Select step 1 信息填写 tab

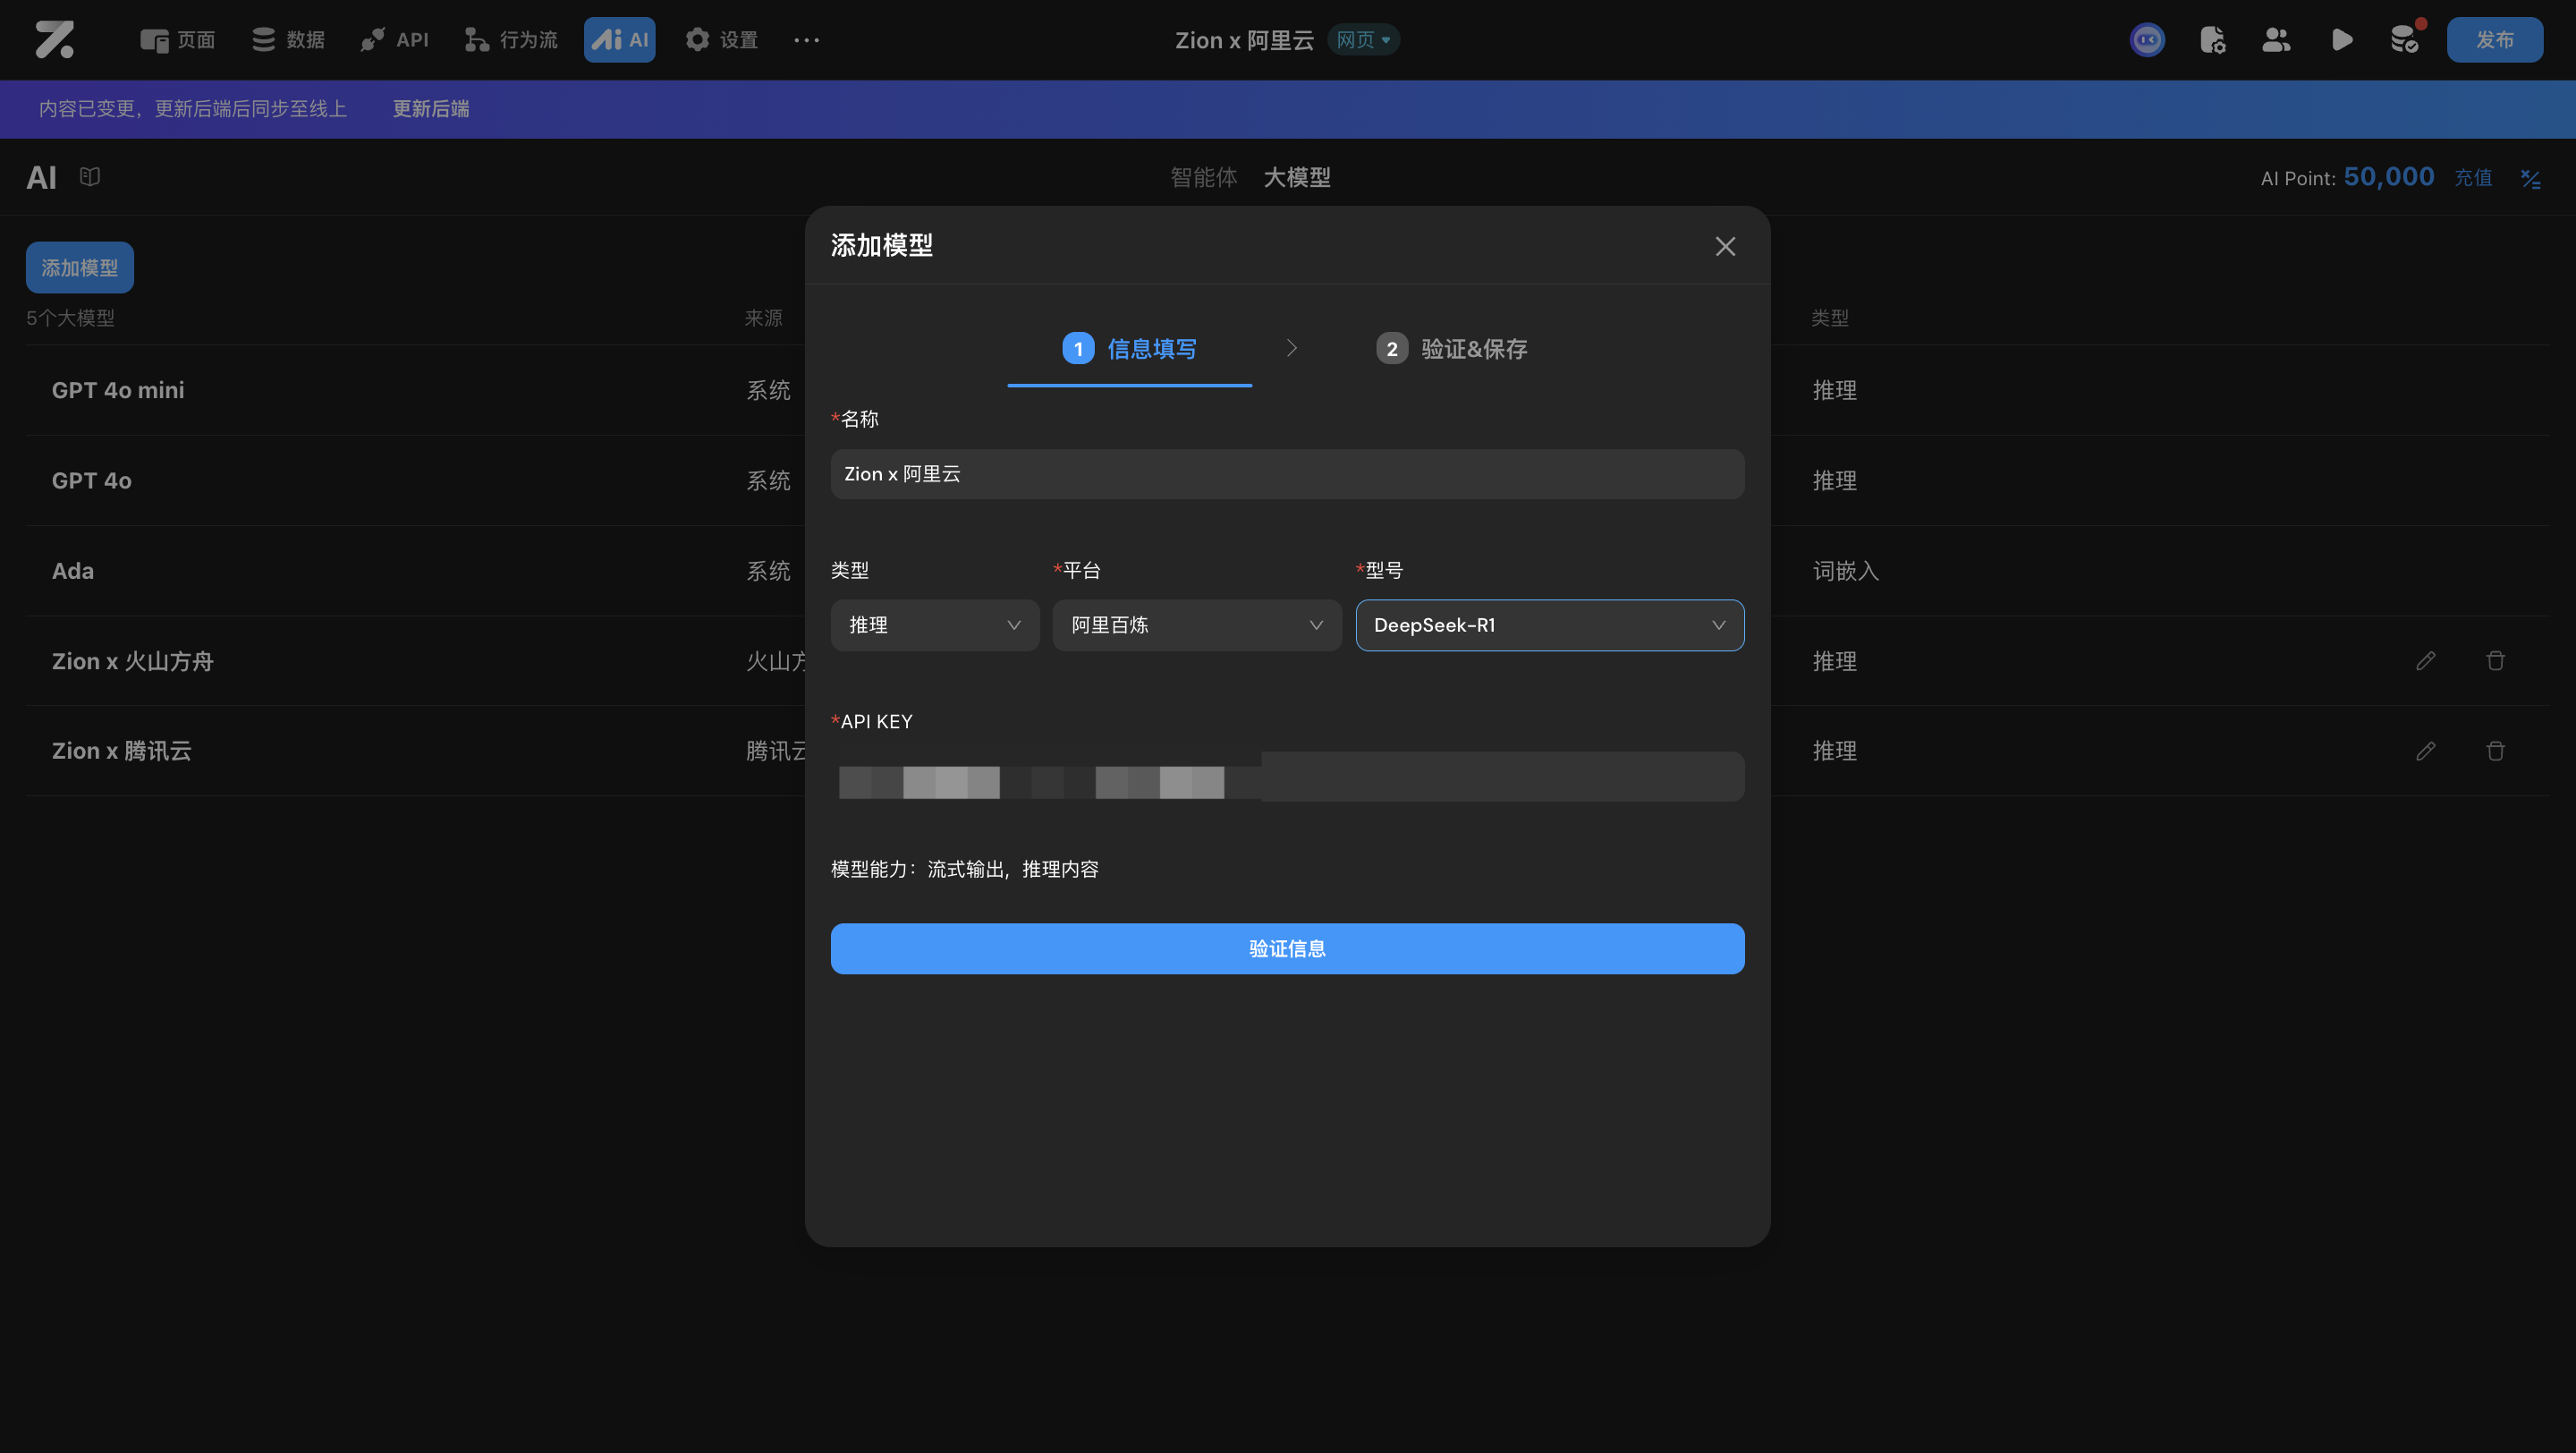(x=1130, y=349)
